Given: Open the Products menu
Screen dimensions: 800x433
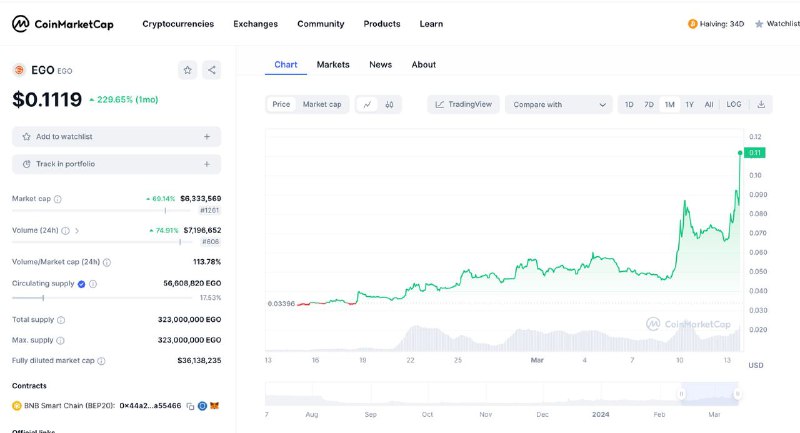Looking at the screenshot, I should (382, 24).
